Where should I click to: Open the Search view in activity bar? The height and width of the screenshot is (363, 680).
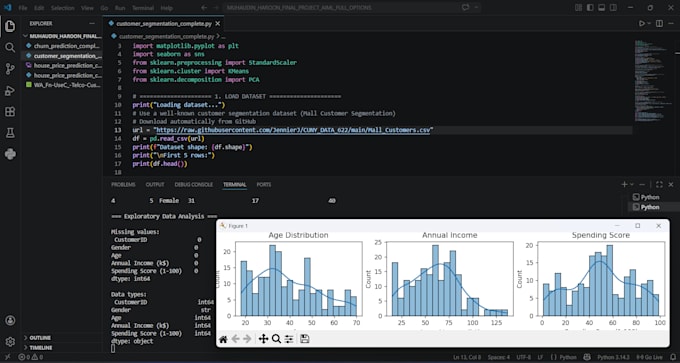tap(10, 47)
